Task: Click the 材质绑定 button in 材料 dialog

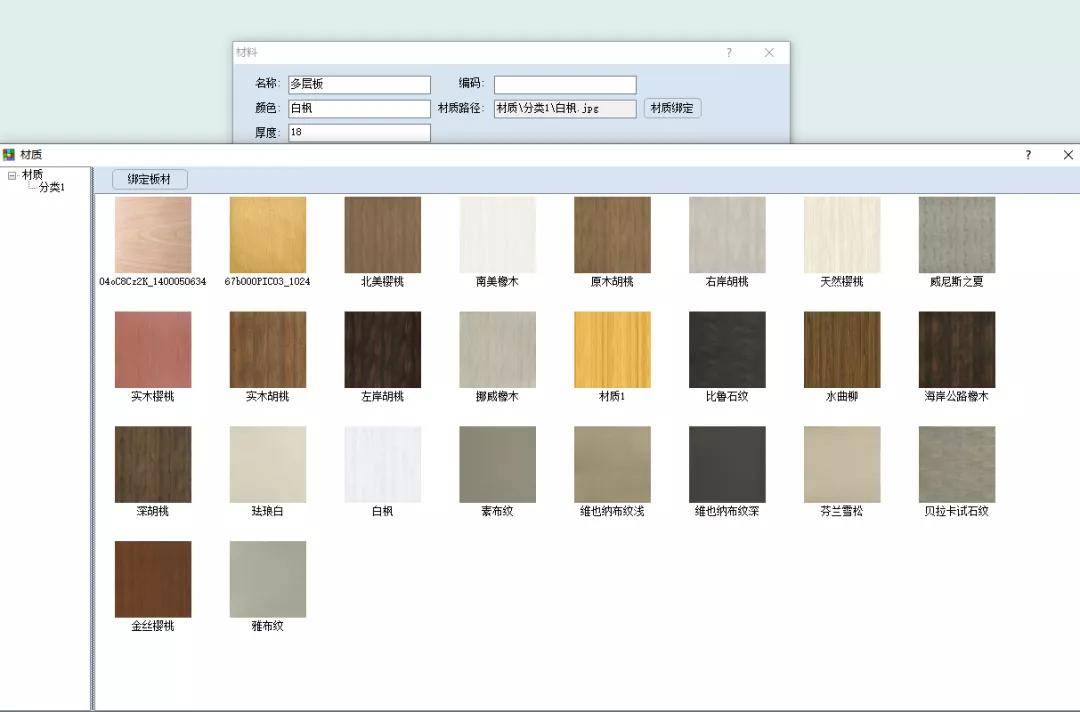Action: pyautogui.click(x=672, y=108)
